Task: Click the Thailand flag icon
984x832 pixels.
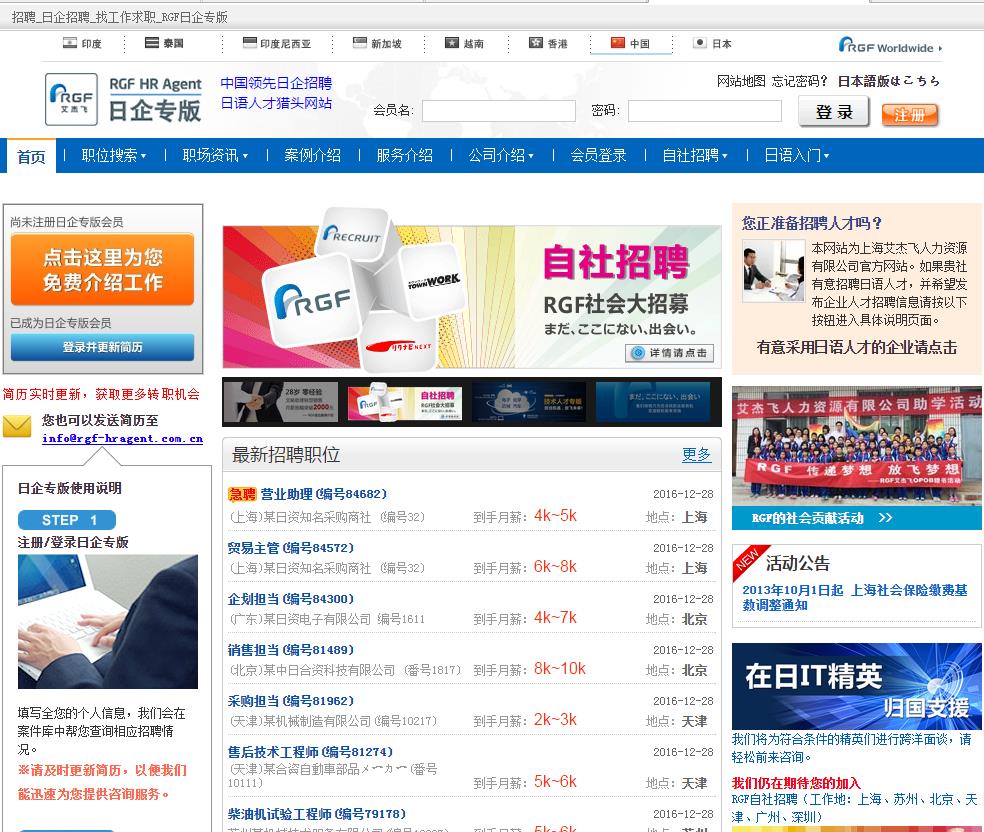Action: [151, 43]
